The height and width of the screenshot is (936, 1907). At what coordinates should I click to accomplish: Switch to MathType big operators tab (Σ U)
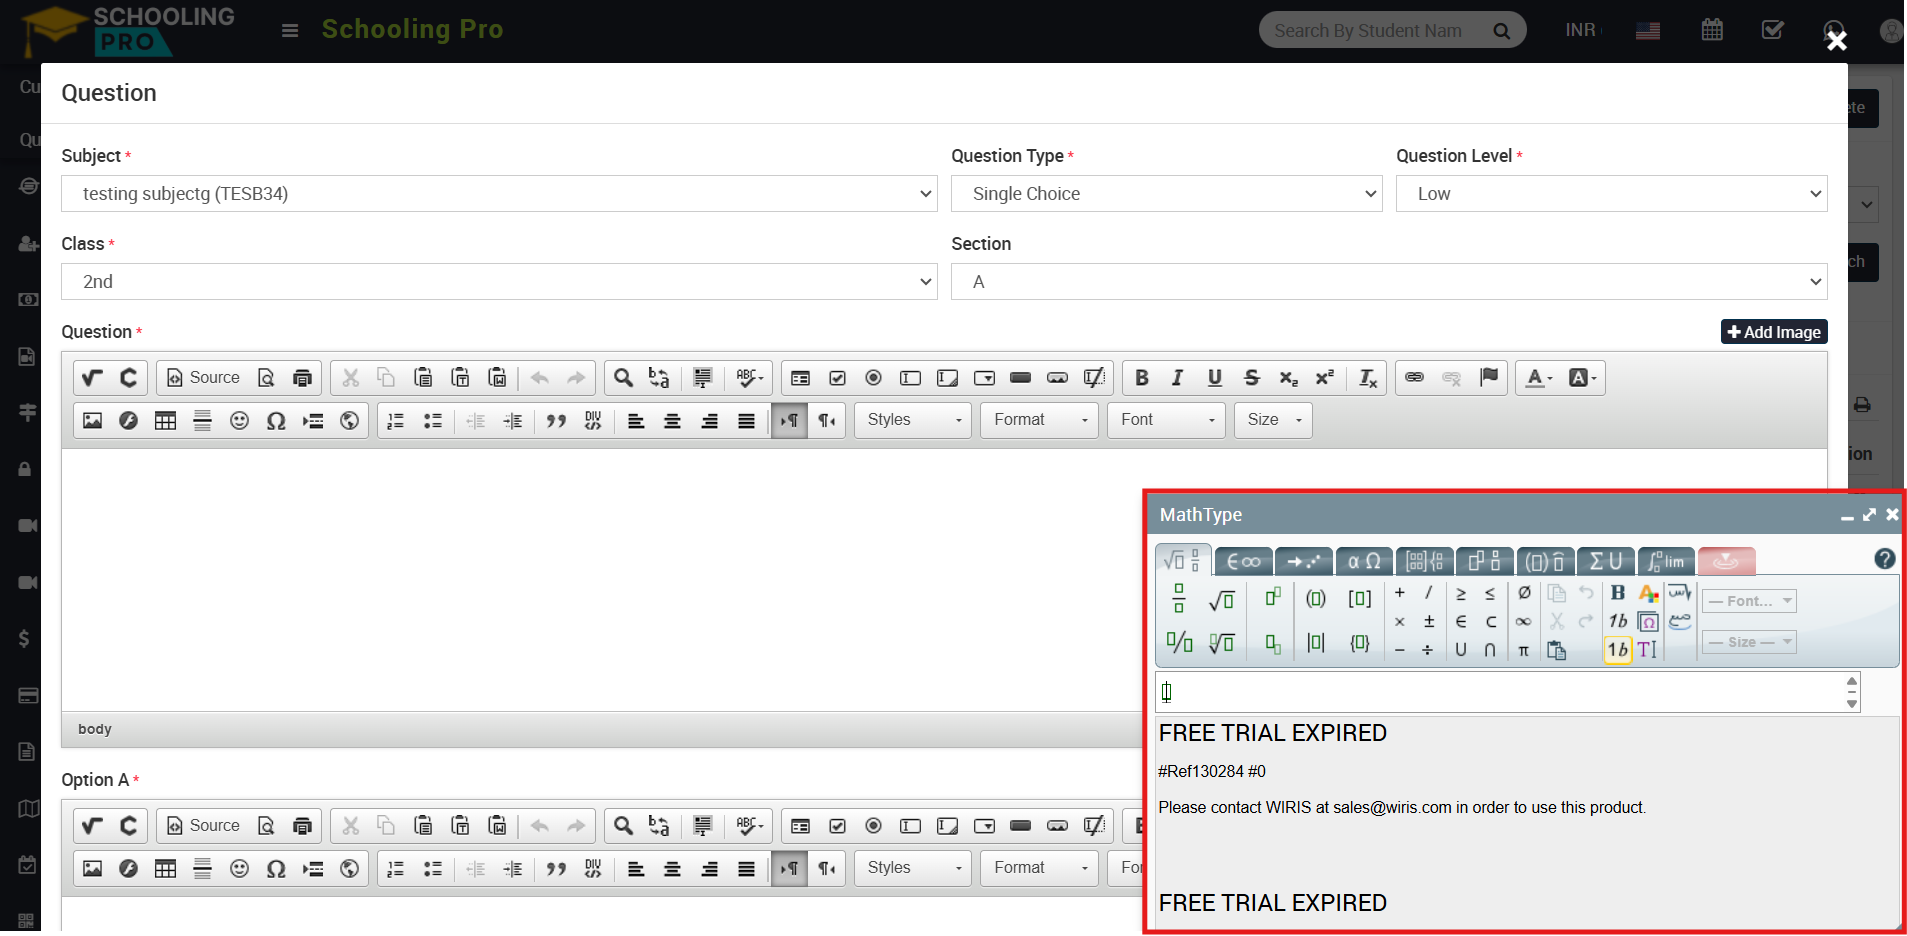coord(1606,561)
